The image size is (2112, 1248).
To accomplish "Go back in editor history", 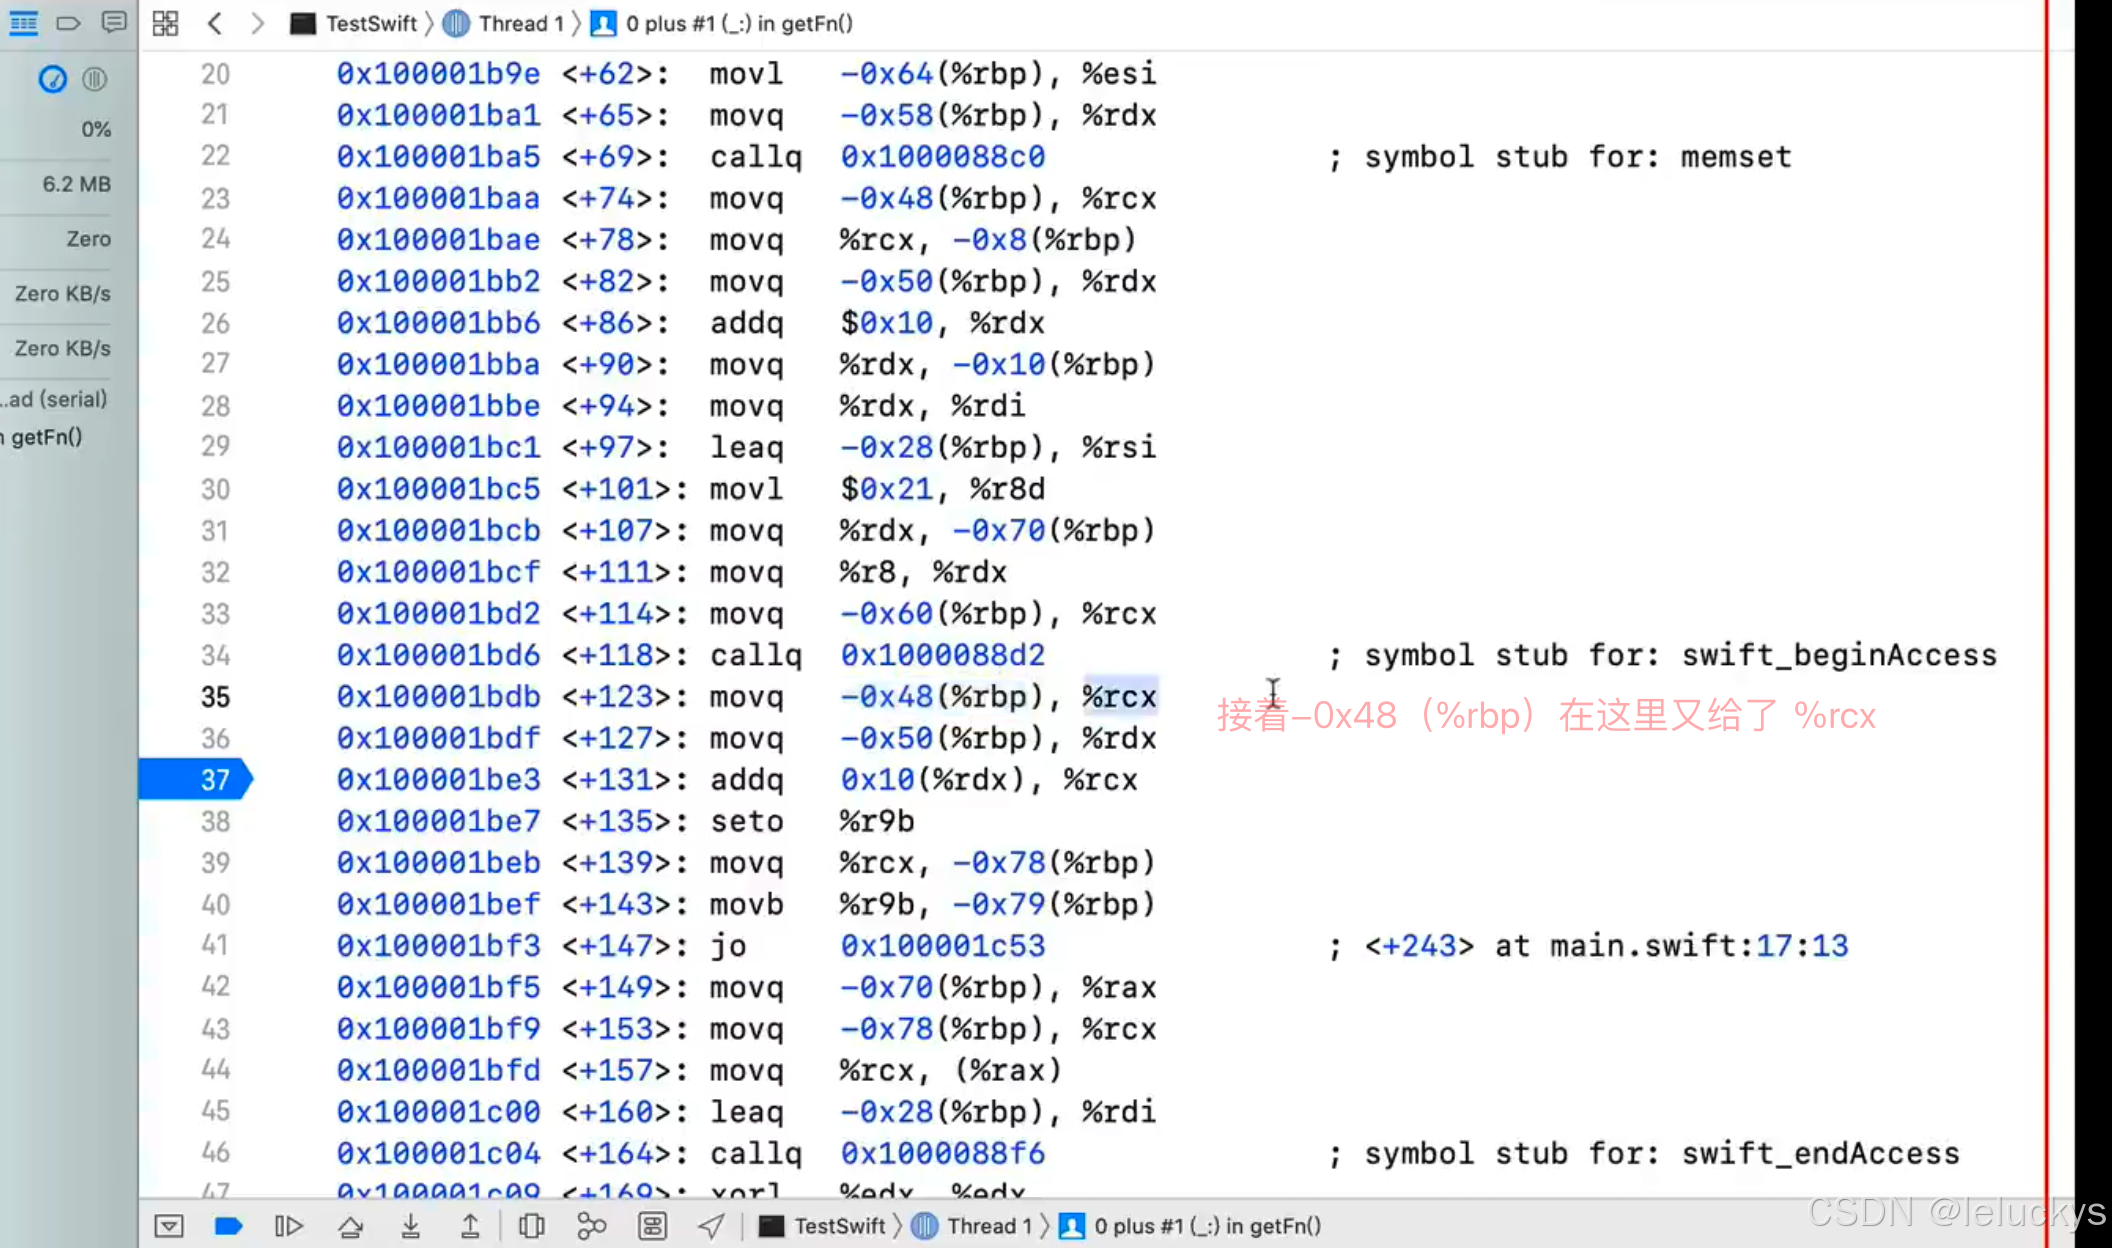I will click(x=215, y=23).
